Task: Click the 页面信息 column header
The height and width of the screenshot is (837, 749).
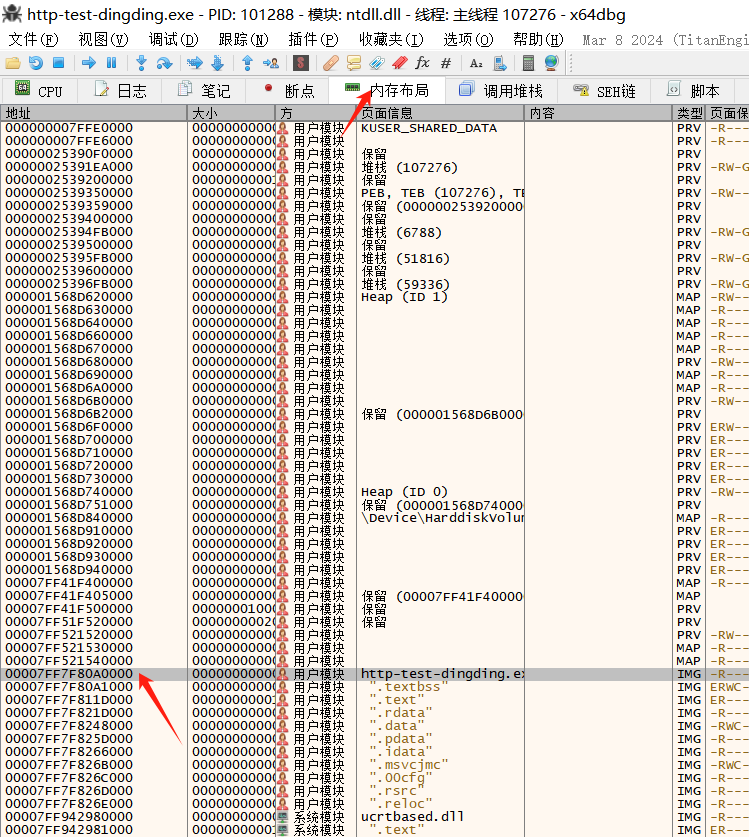Action: pos(440,113)
